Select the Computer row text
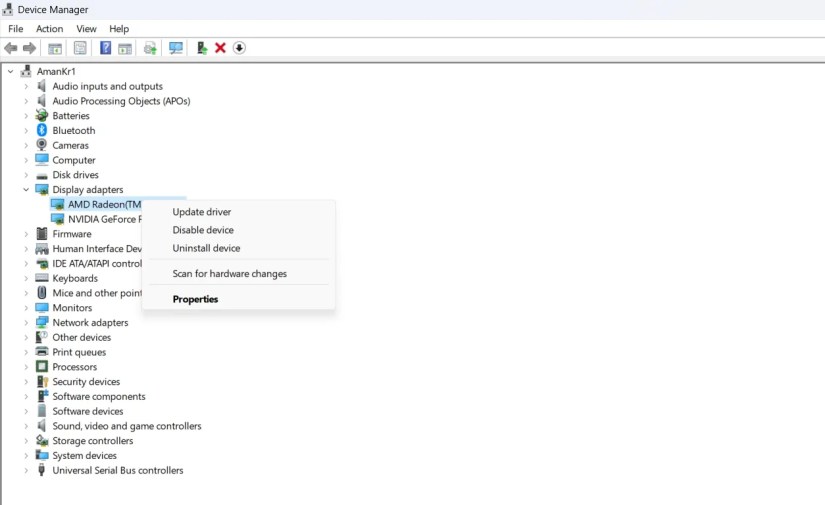The width and height of the screenshot is (825, 505). (74, 160)
